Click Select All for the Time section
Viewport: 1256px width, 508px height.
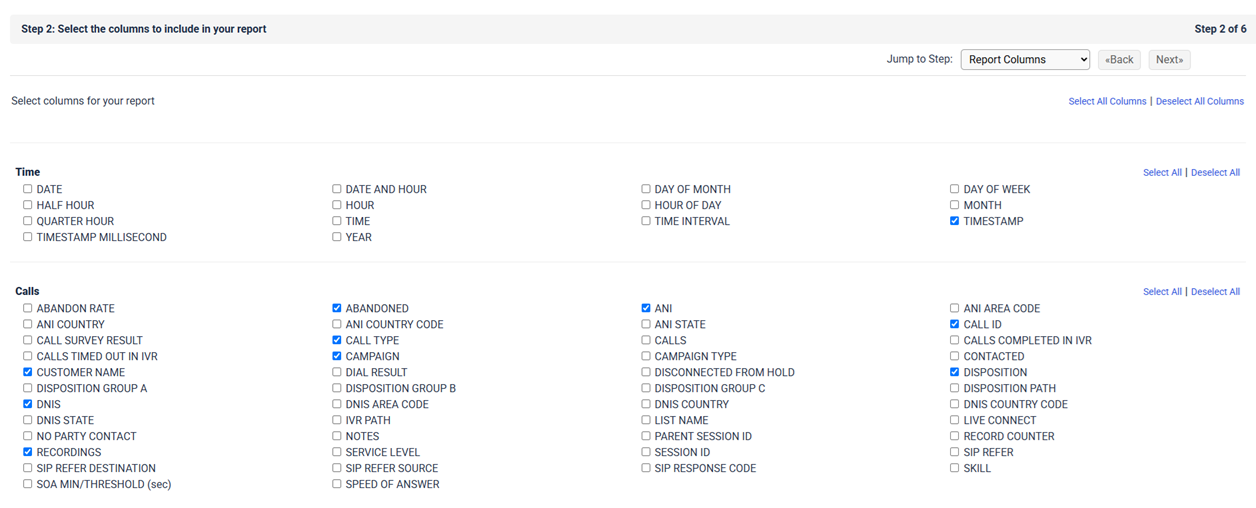click(x=1162, y=173)
